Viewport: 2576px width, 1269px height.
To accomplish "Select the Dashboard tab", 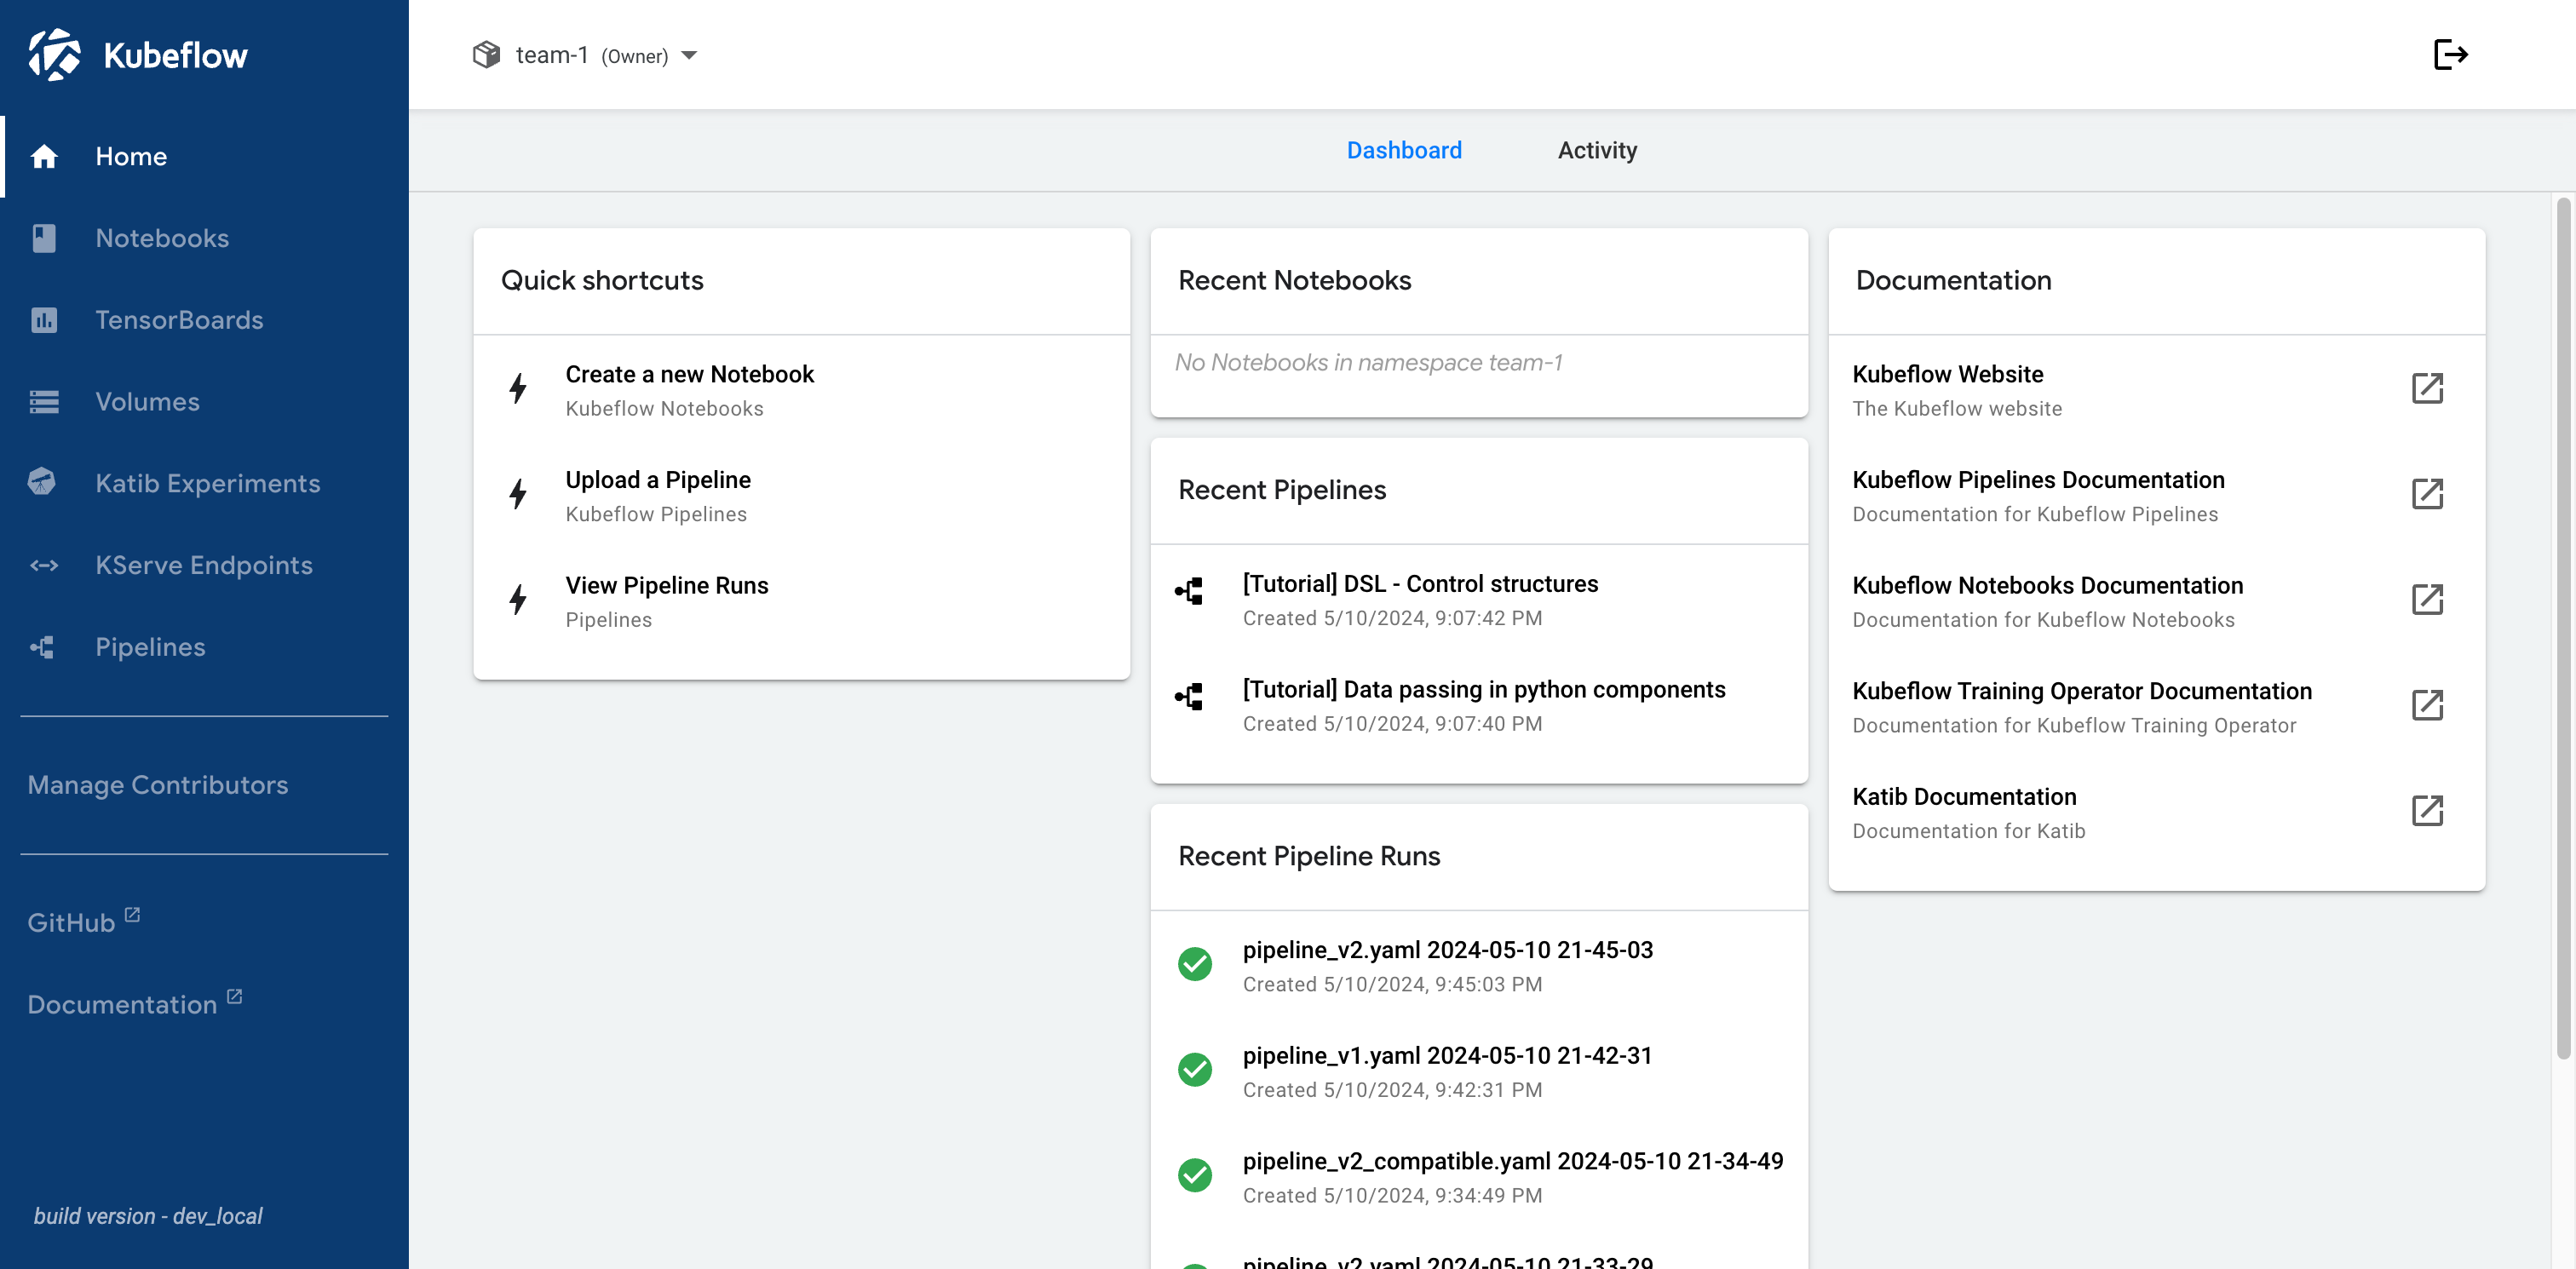I will click(1406, 149).
